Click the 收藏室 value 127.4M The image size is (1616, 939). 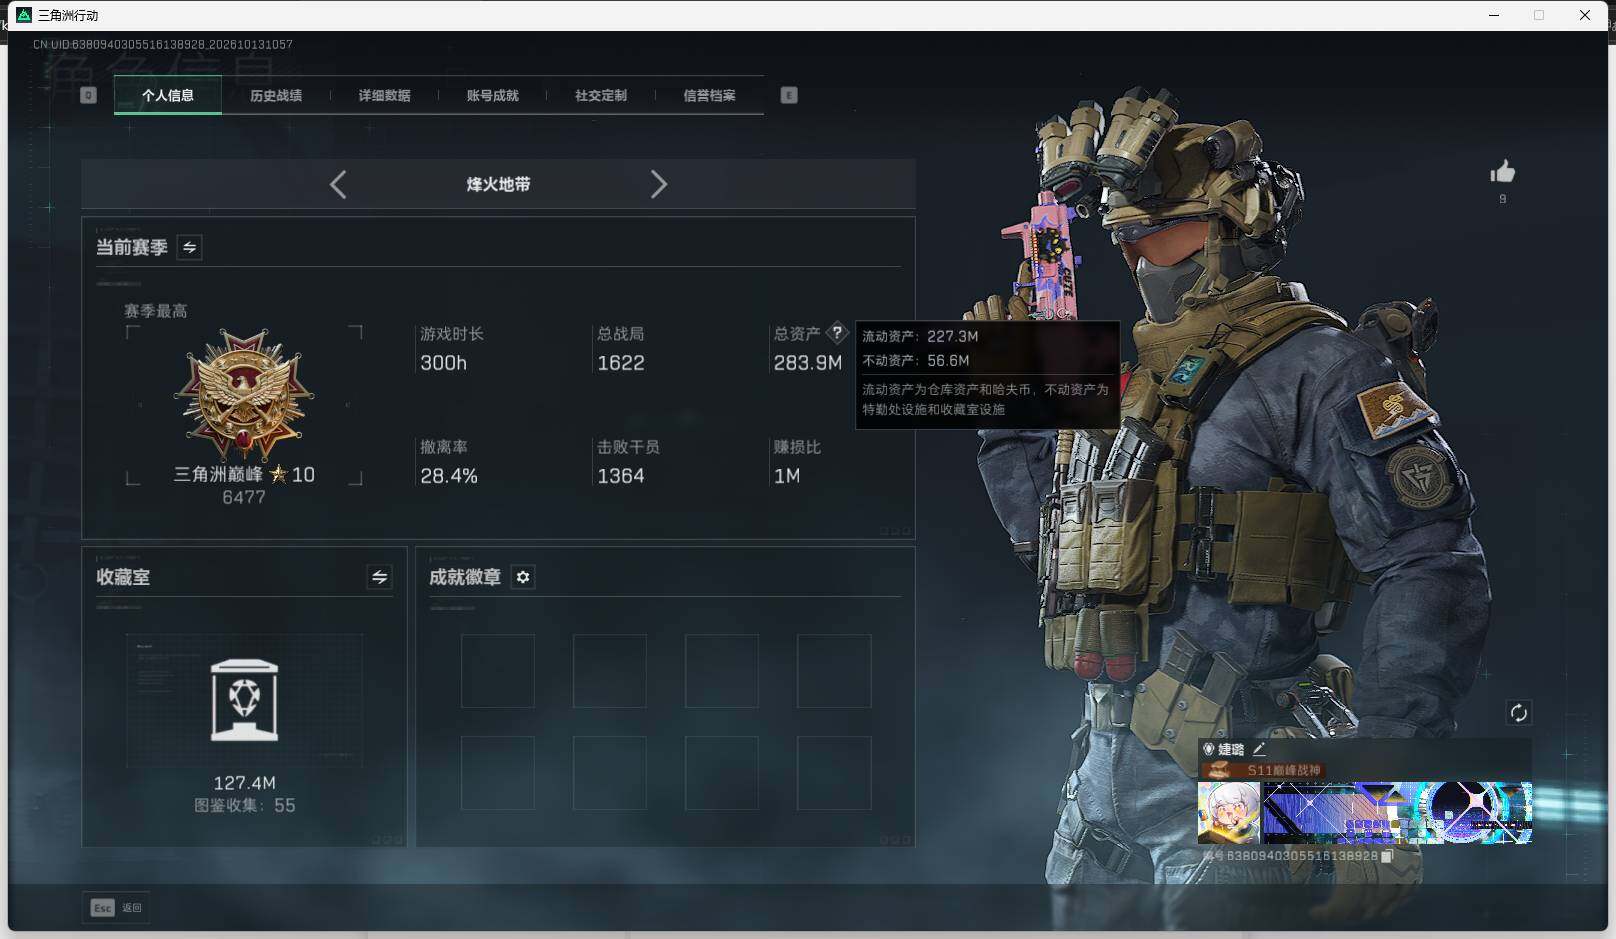244,783
